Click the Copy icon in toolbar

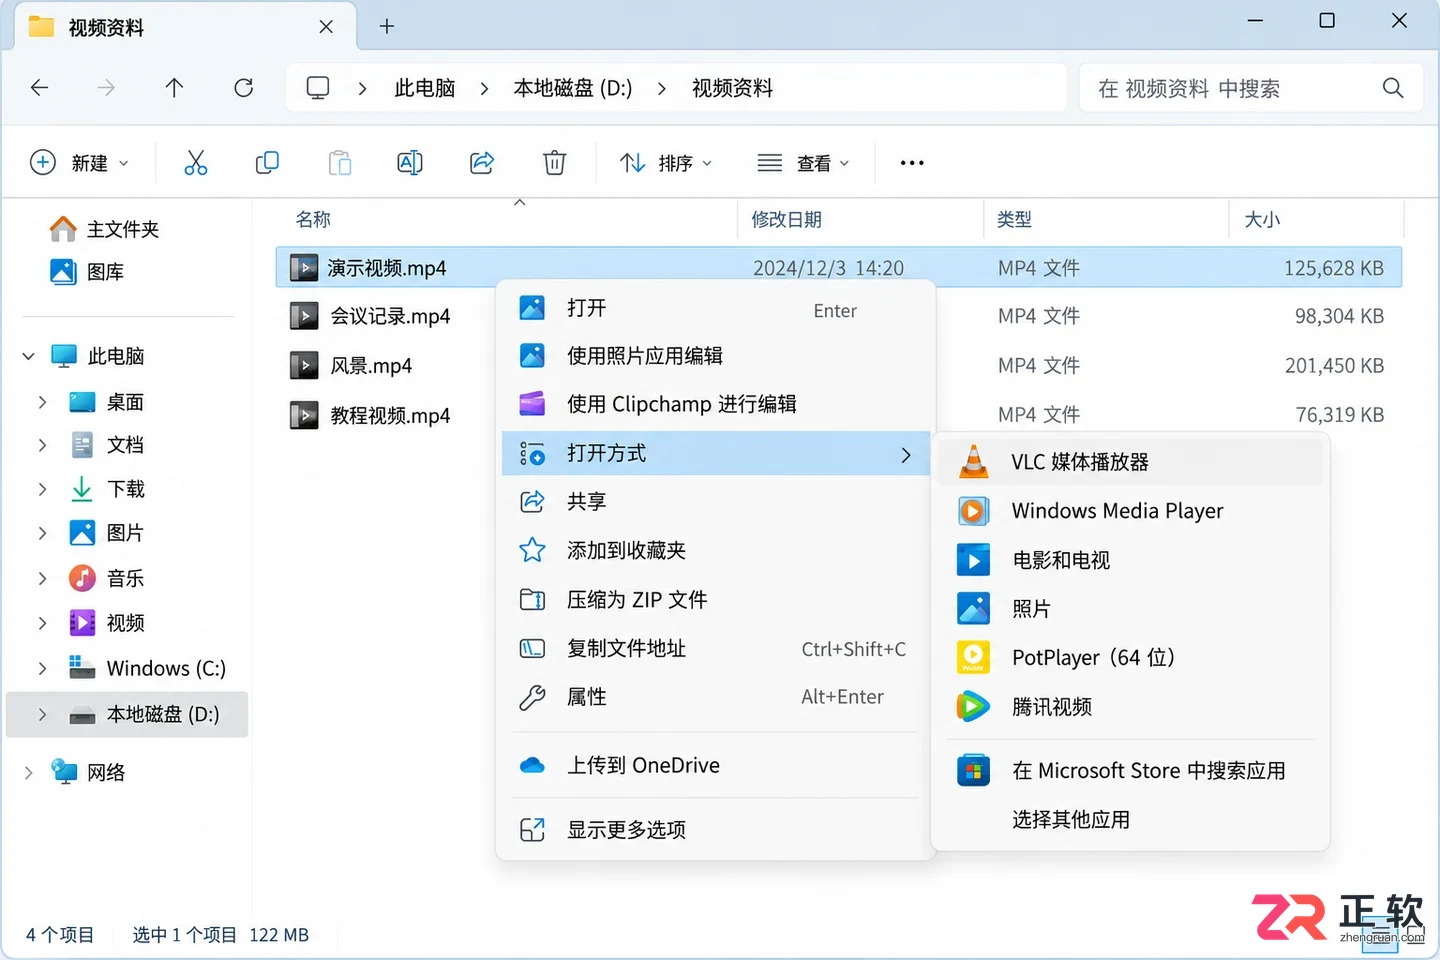click(267, 163)
